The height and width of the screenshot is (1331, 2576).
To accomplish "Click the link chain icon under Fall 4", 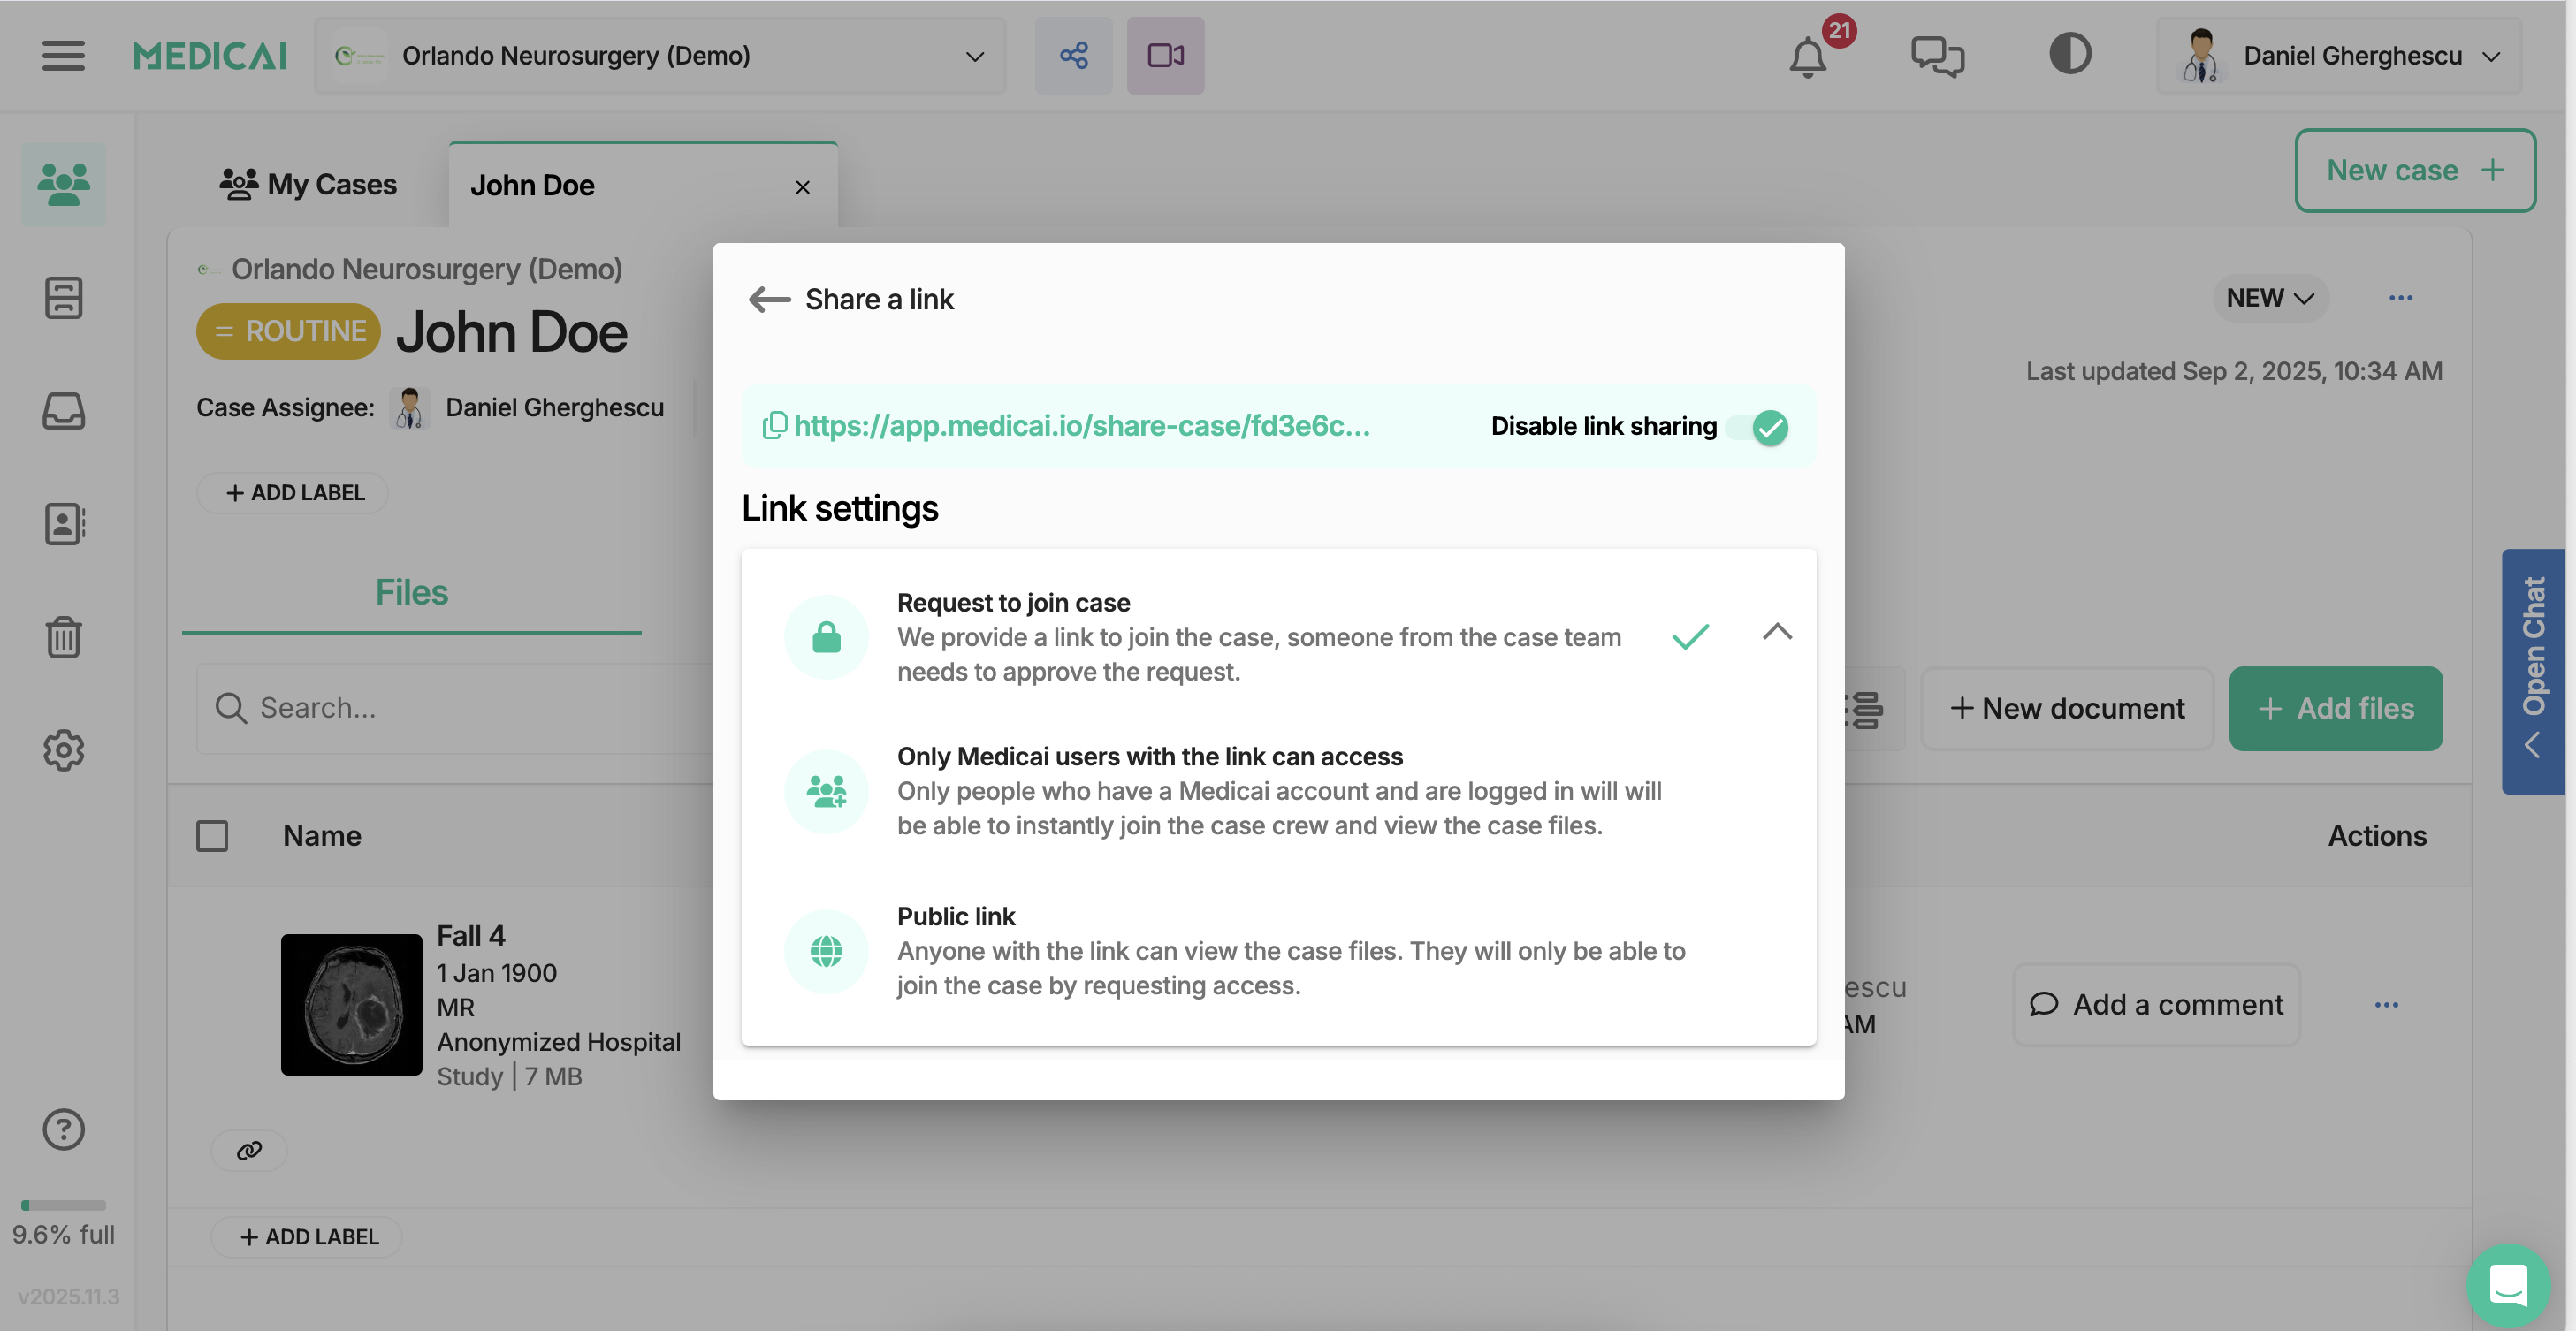I will 249,1151.
